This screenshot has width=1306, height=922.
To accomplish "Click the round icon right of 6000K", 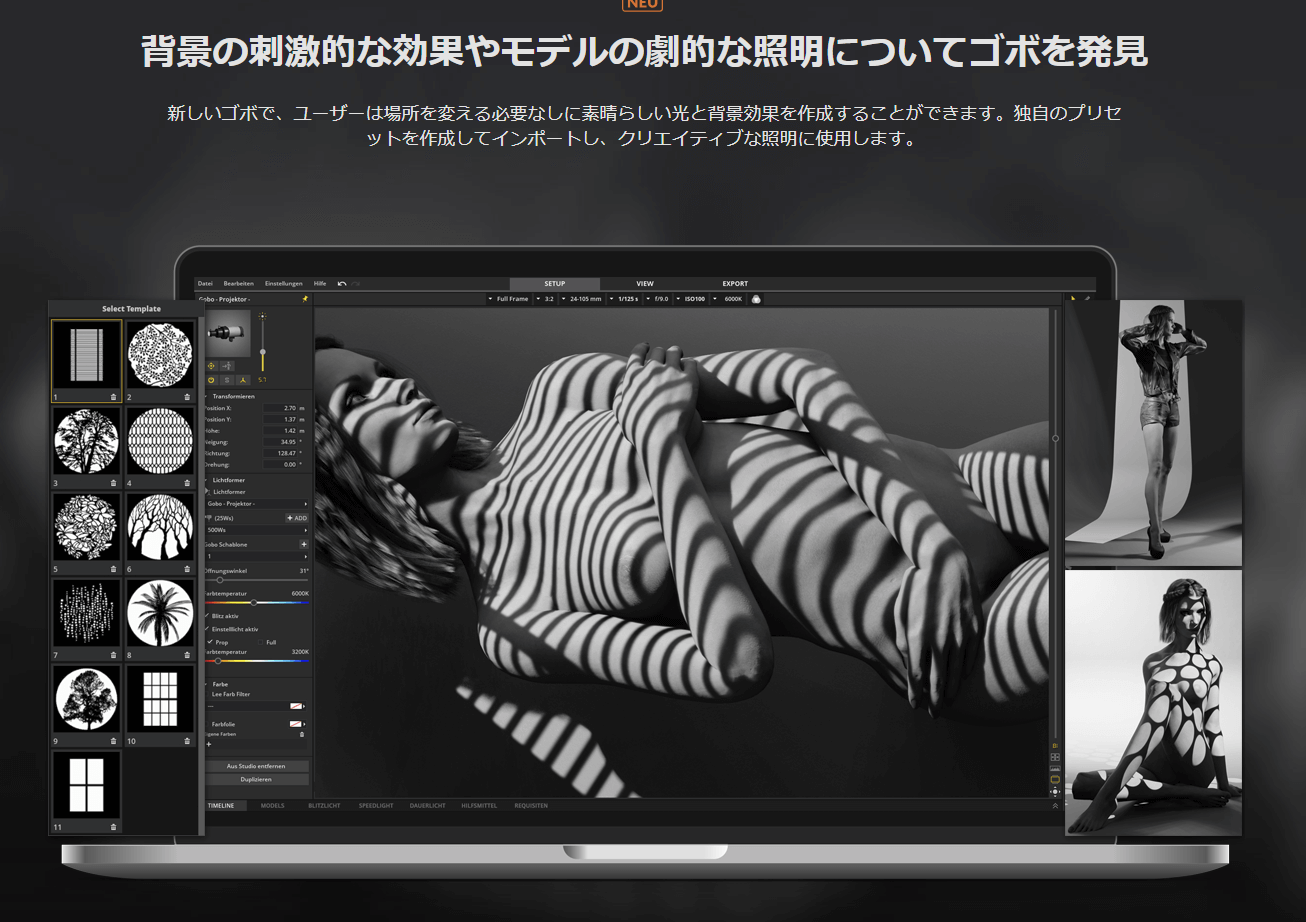I will [x=756, y=299].
